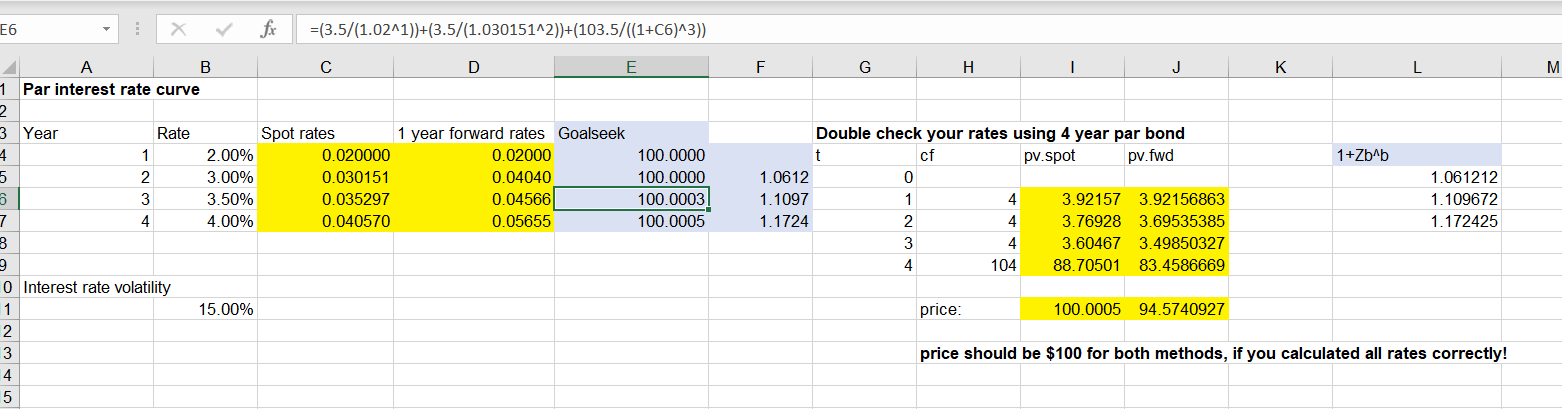Select cell 1.172425 in column L

point(1417,221)
